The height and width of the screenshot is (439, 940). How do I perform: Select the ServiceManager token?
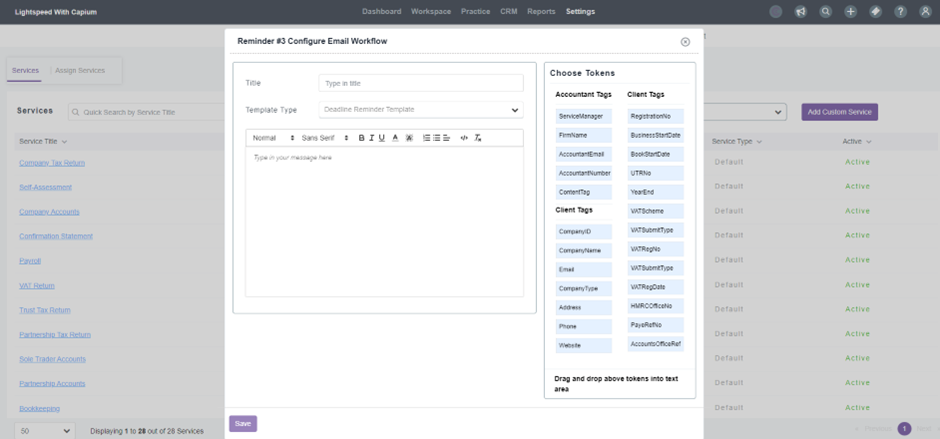point(583,116)
